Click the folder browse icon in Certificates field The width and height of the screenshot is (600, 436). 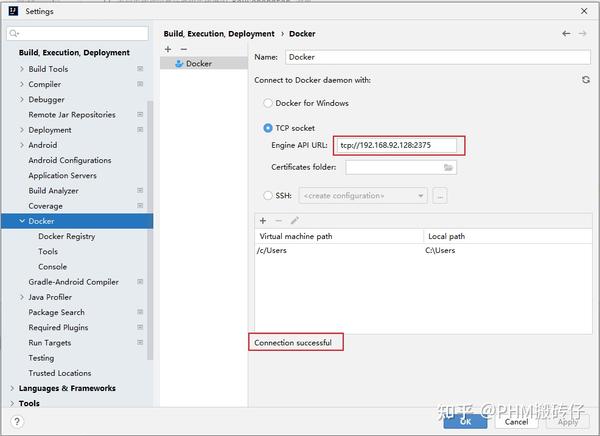pyautogui.click(x=448, y=167)
